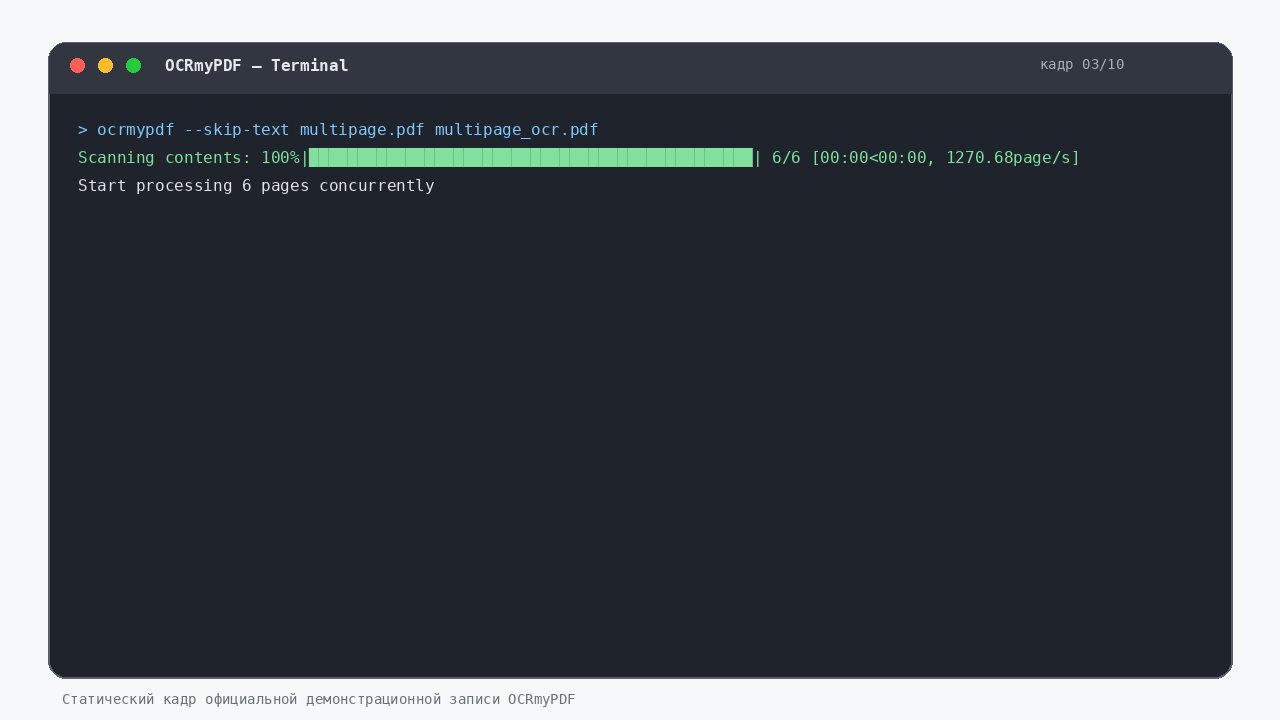Viewport: 1280px width, 720px height.
Task: Click the "Scanning contents: 100%" label
Action: (189, 158)
